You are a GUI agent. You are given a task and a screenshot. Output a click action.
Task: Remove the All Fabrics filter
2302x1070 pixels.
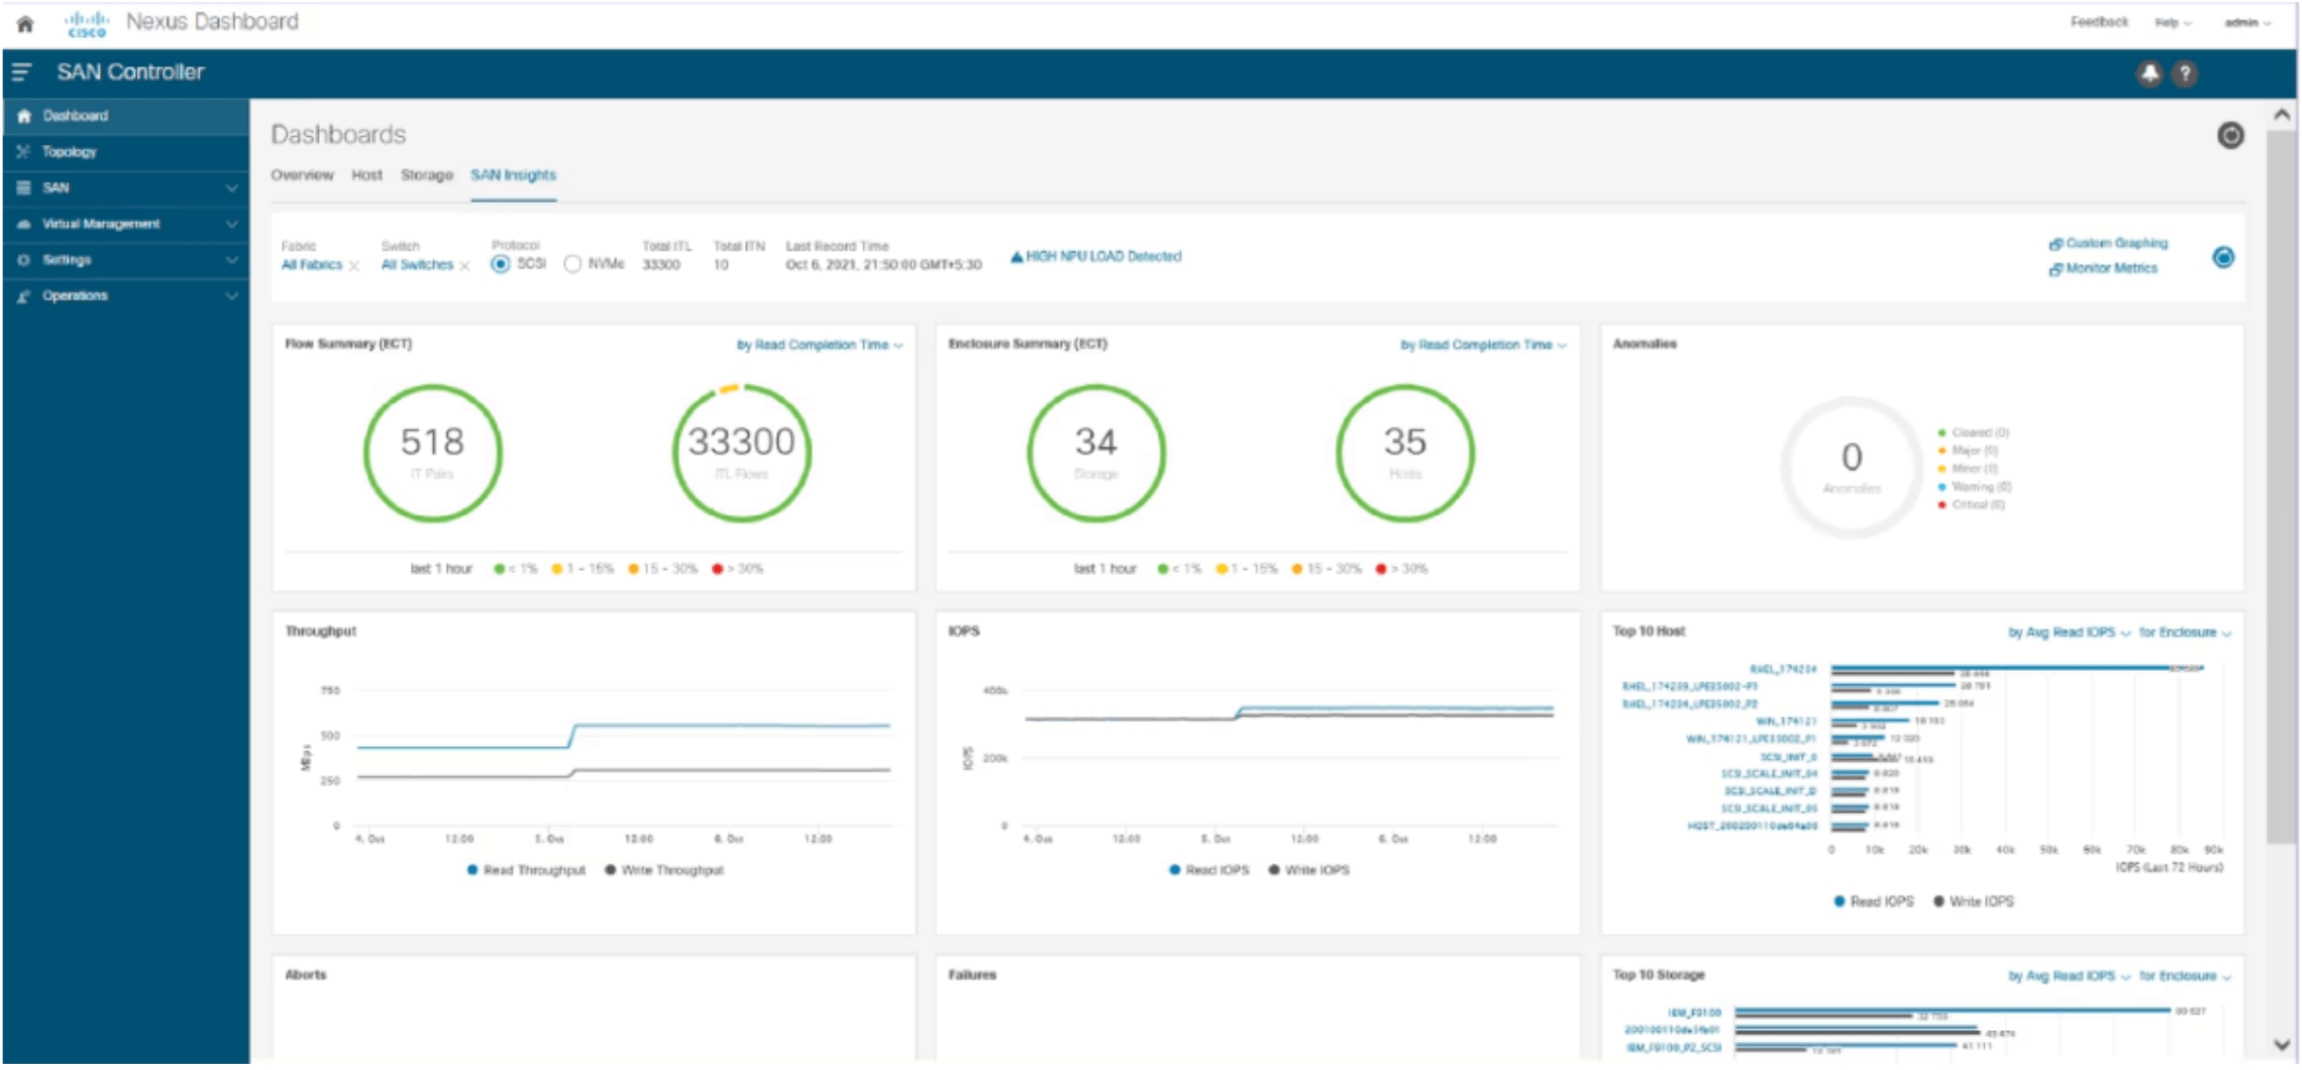(354, 266)
